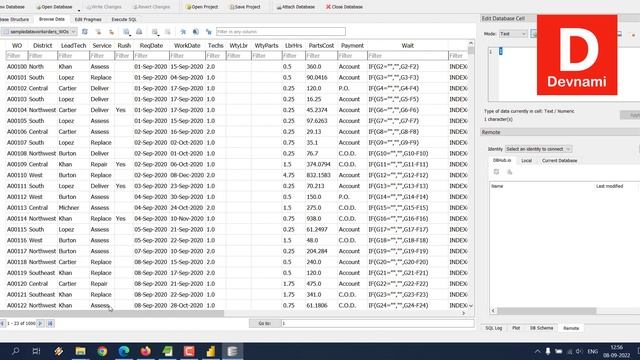Click Write Changes in the toolbar
The image size is (640, 360).
tap(104, 7)
